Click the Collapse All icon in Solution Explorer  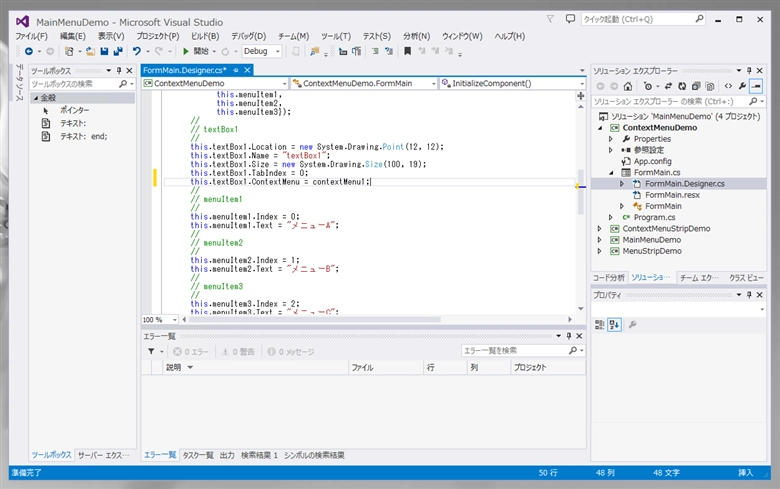[x=696, y=86]
